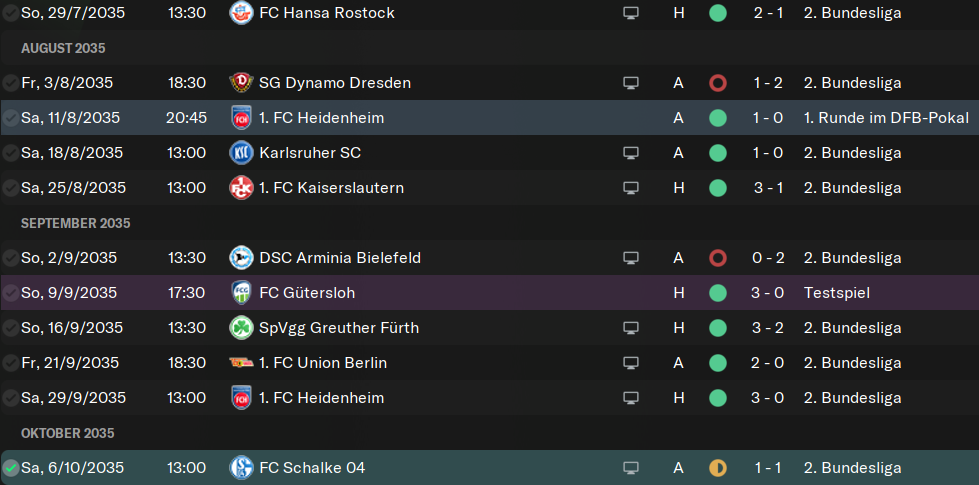Click the DSC Arminia Bielefeld badge

[x=241, y=257]
